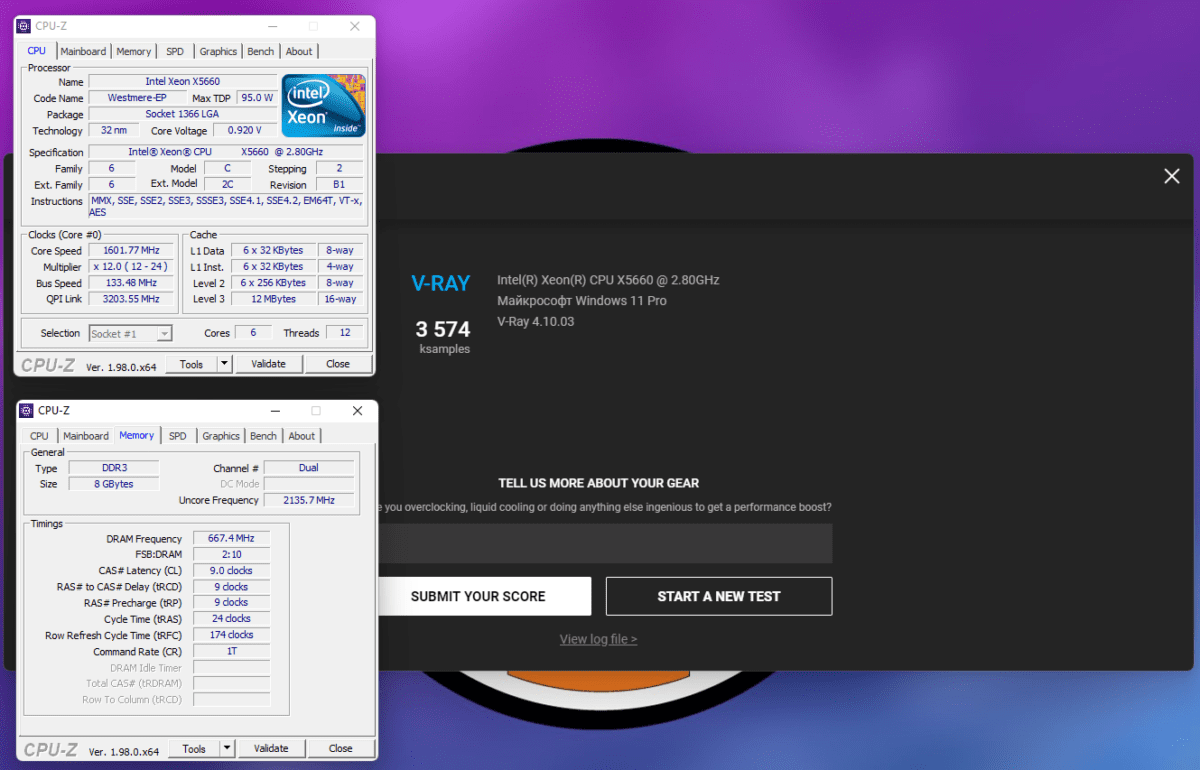Click the 9.0 clocks CAS latency value

click(231, 570)
